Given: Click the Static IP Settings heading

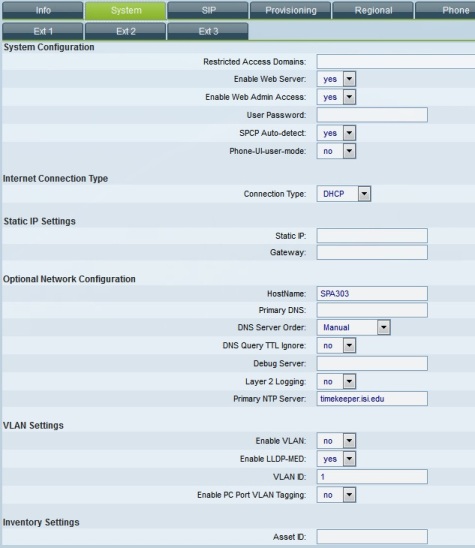Looking at the screenshot, I should 39,221.
